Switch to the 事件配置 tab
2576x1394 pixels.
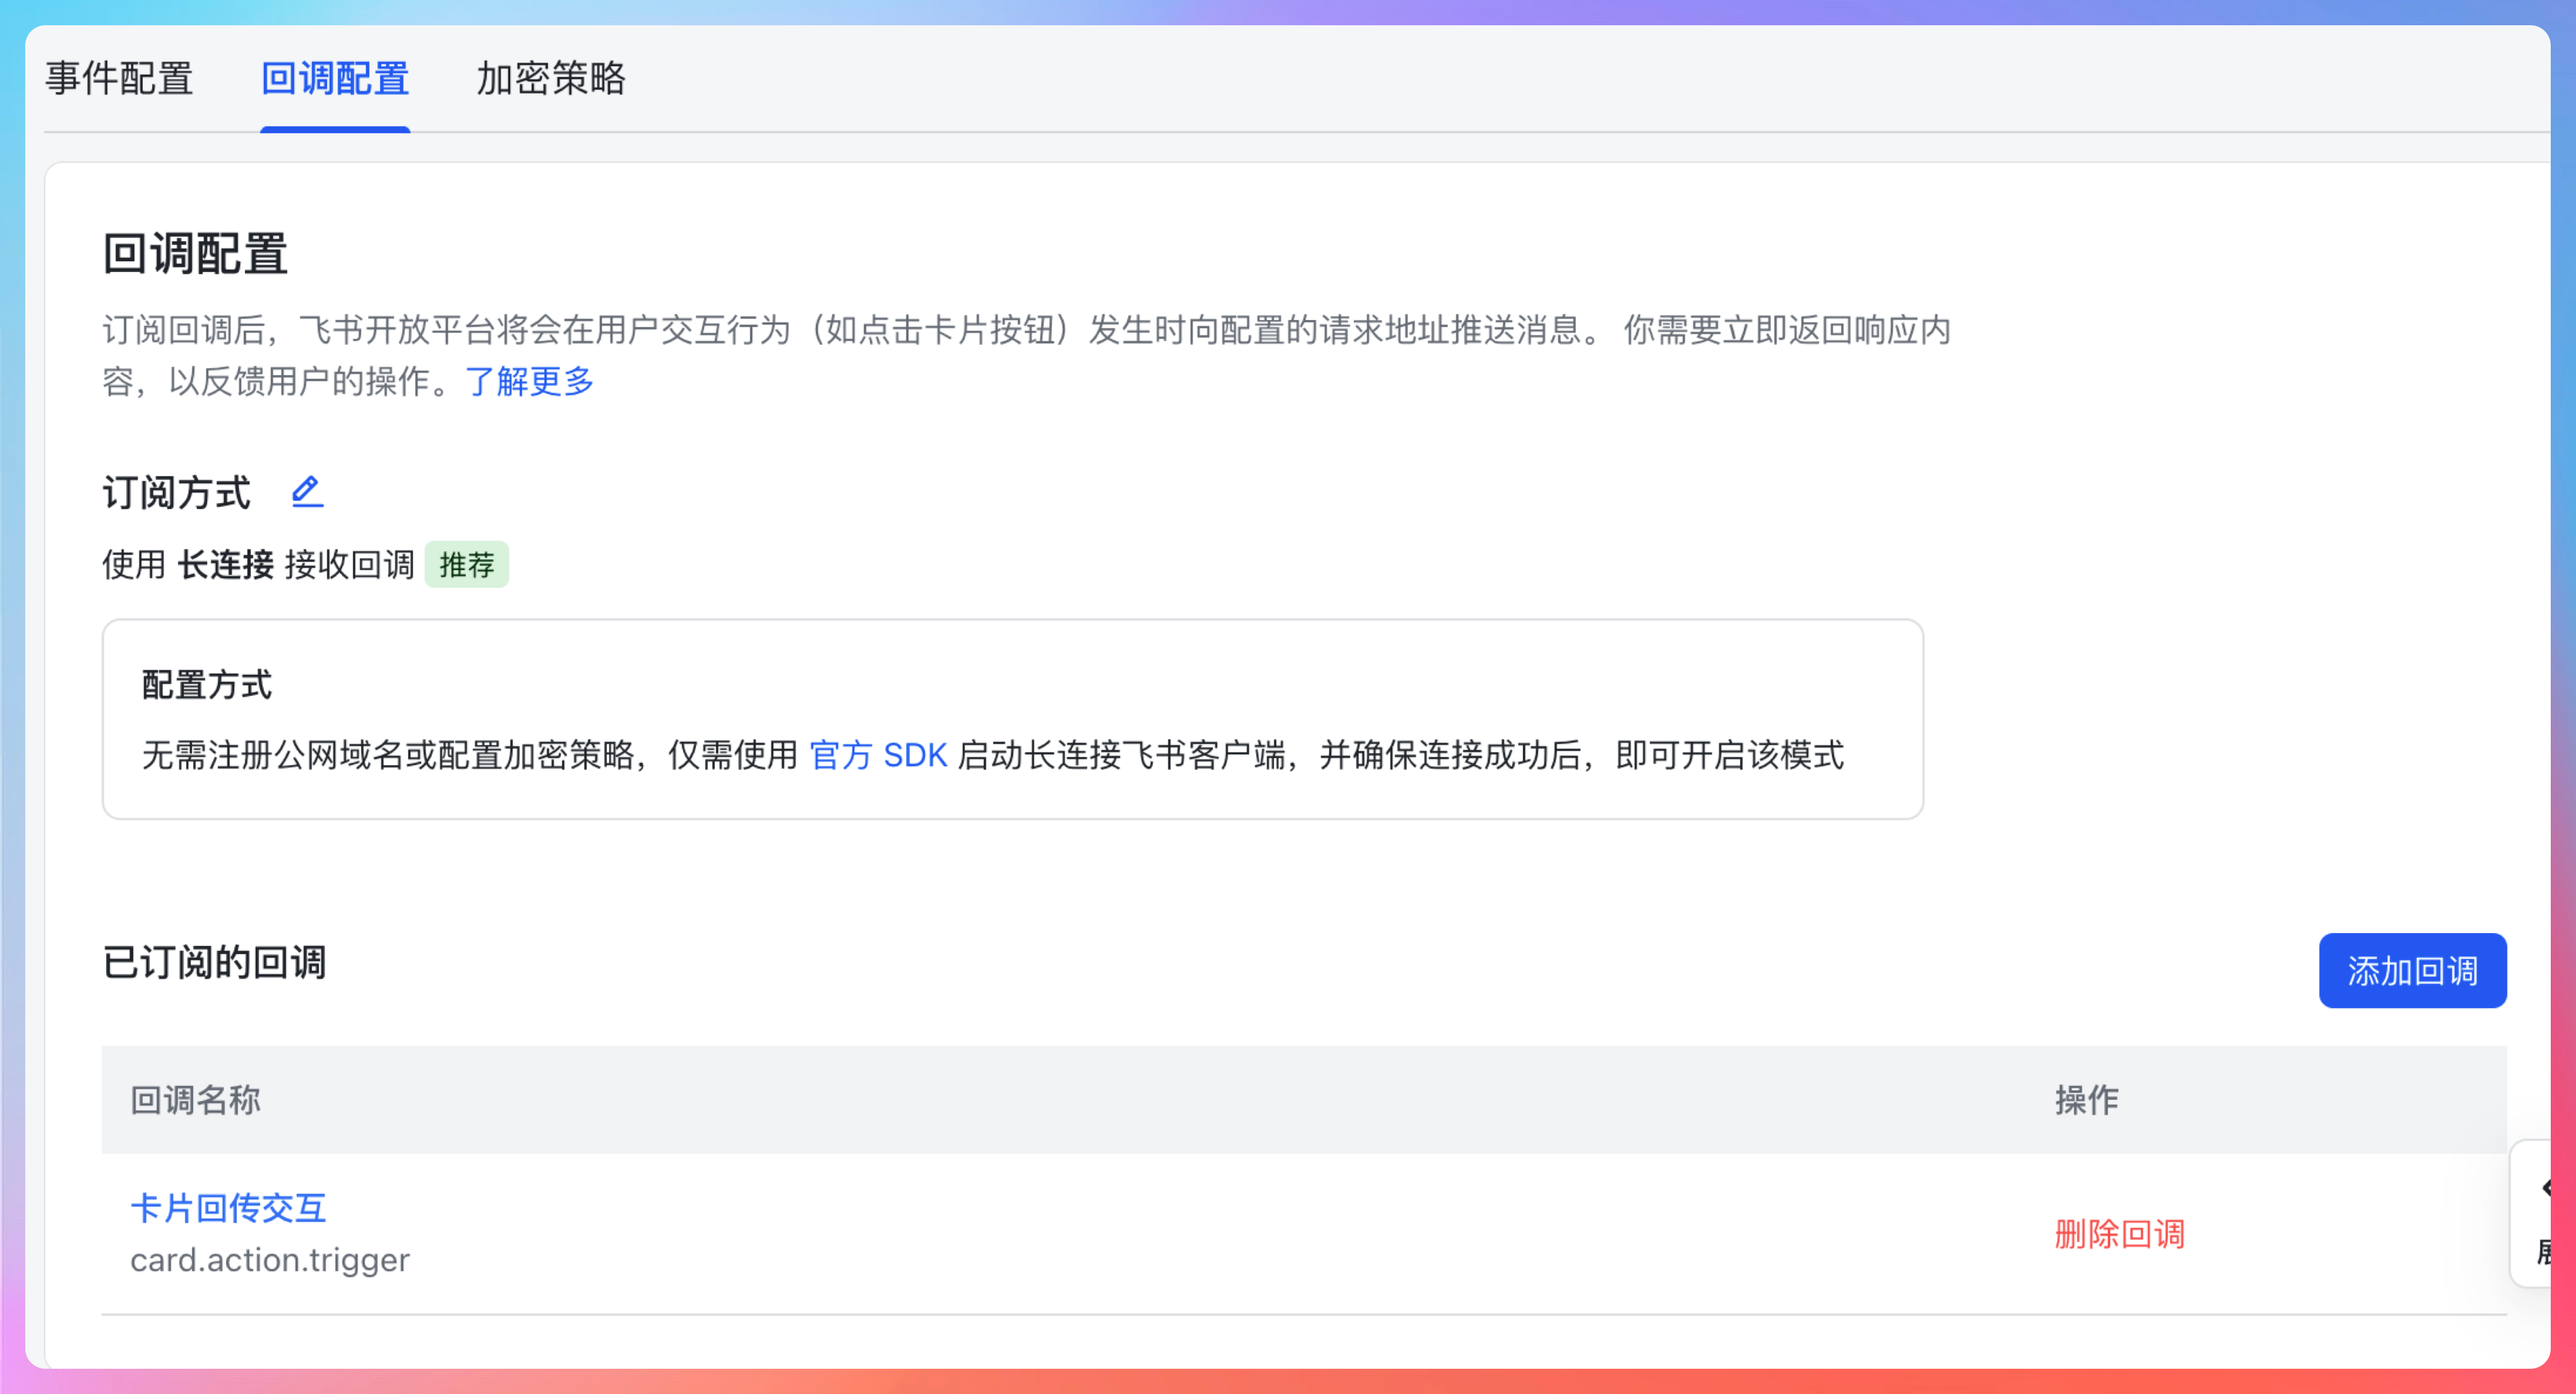(119, 78)
